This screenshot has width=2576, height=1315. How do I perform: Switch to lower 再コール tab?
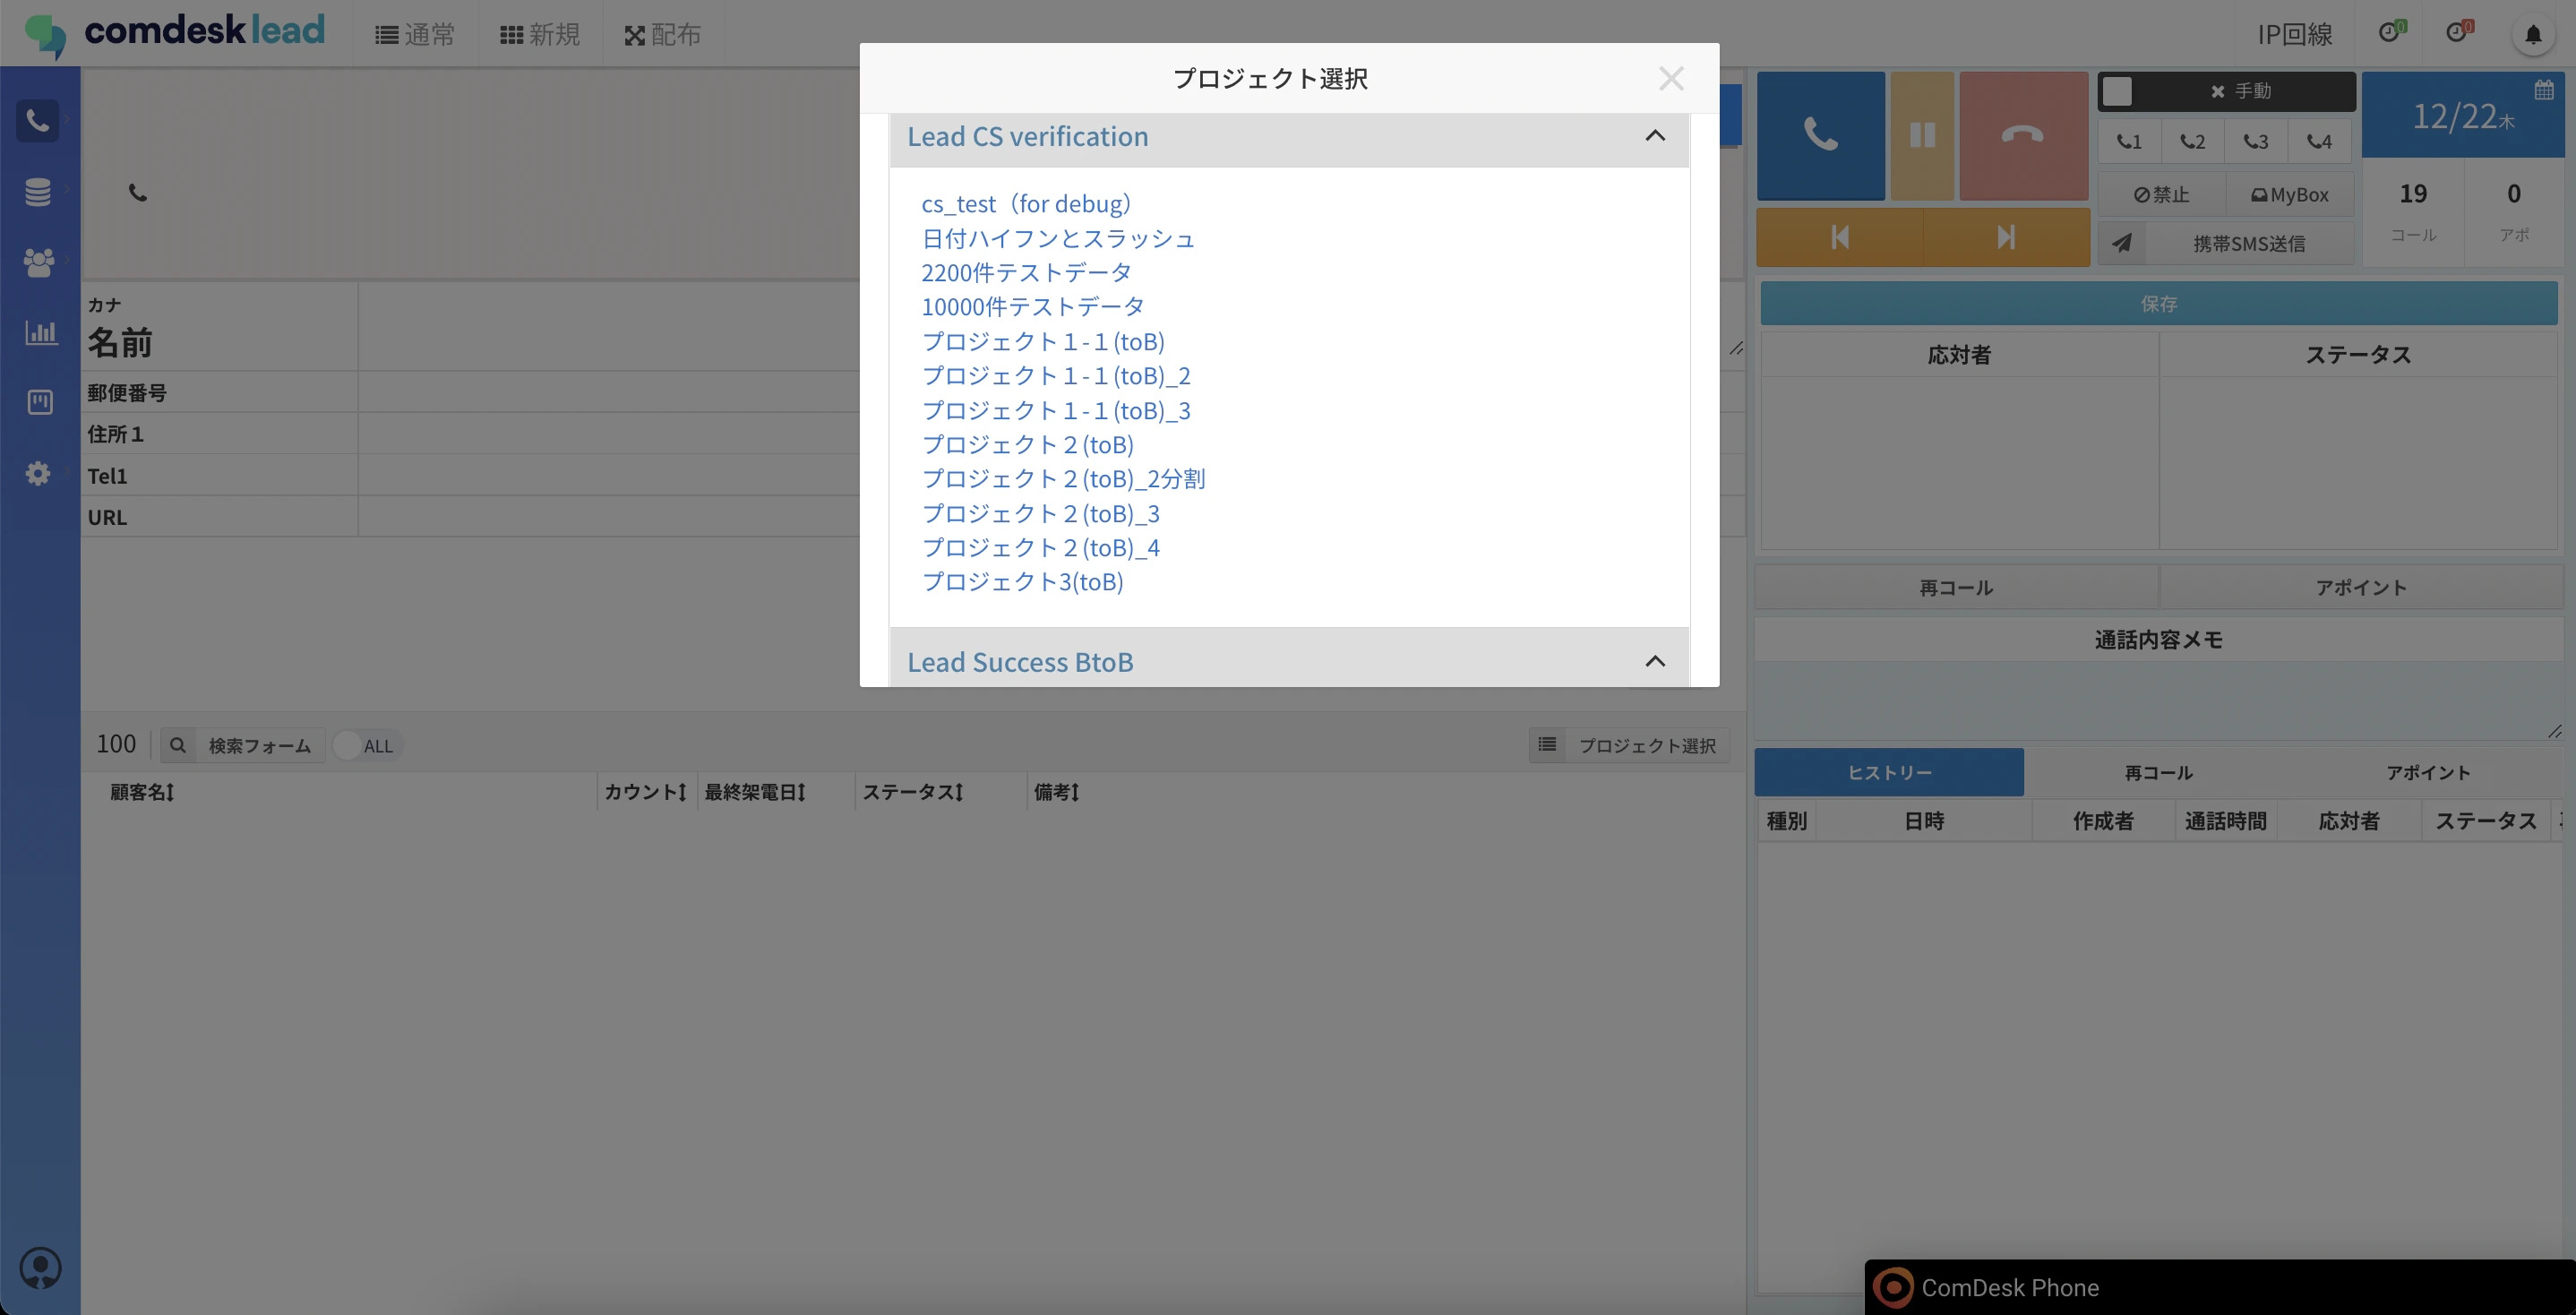coord(2158,772)
